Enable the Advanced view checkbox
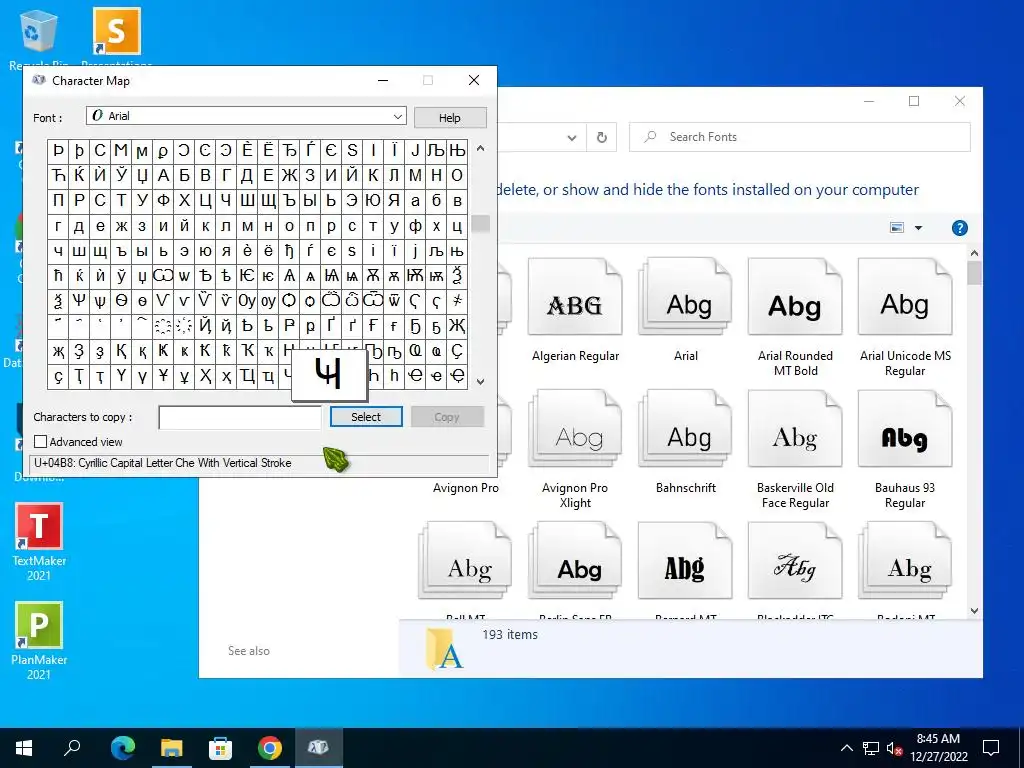The width and height of the screenshot is (1024, 768). click(40, 442)
